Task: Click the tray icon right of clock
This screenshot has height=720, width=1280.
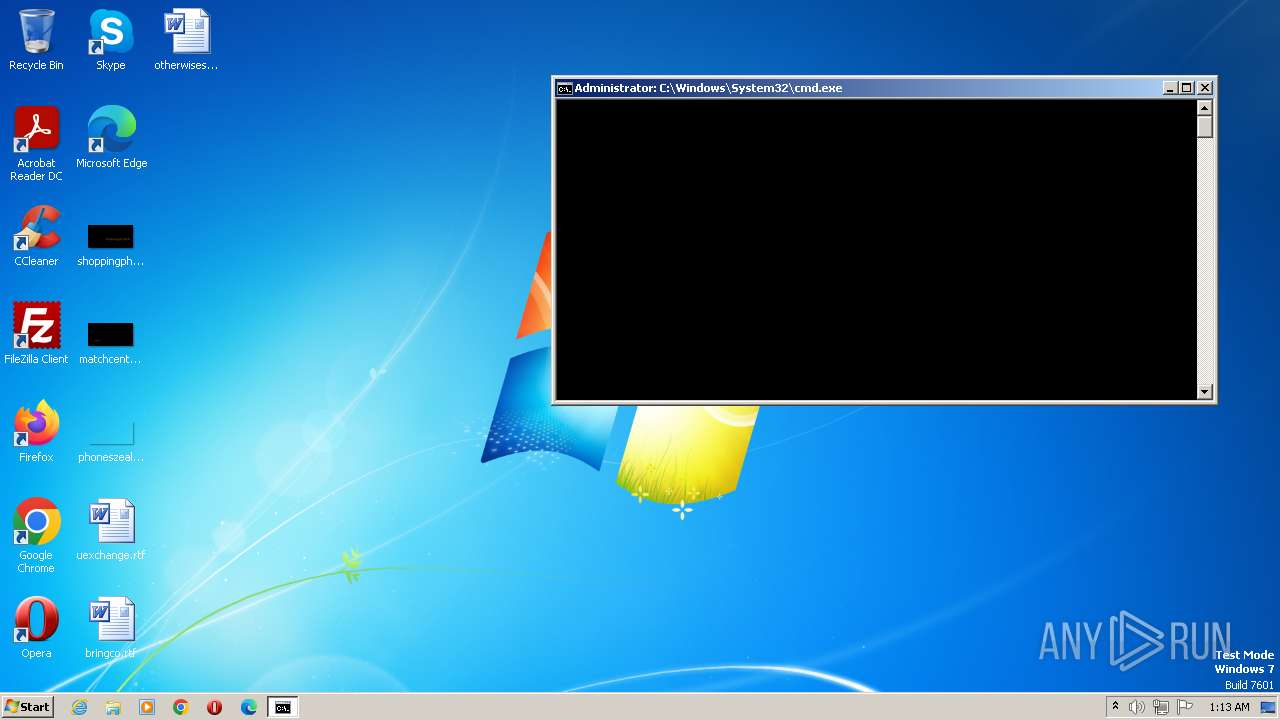Action: [x=1268, y=707]
